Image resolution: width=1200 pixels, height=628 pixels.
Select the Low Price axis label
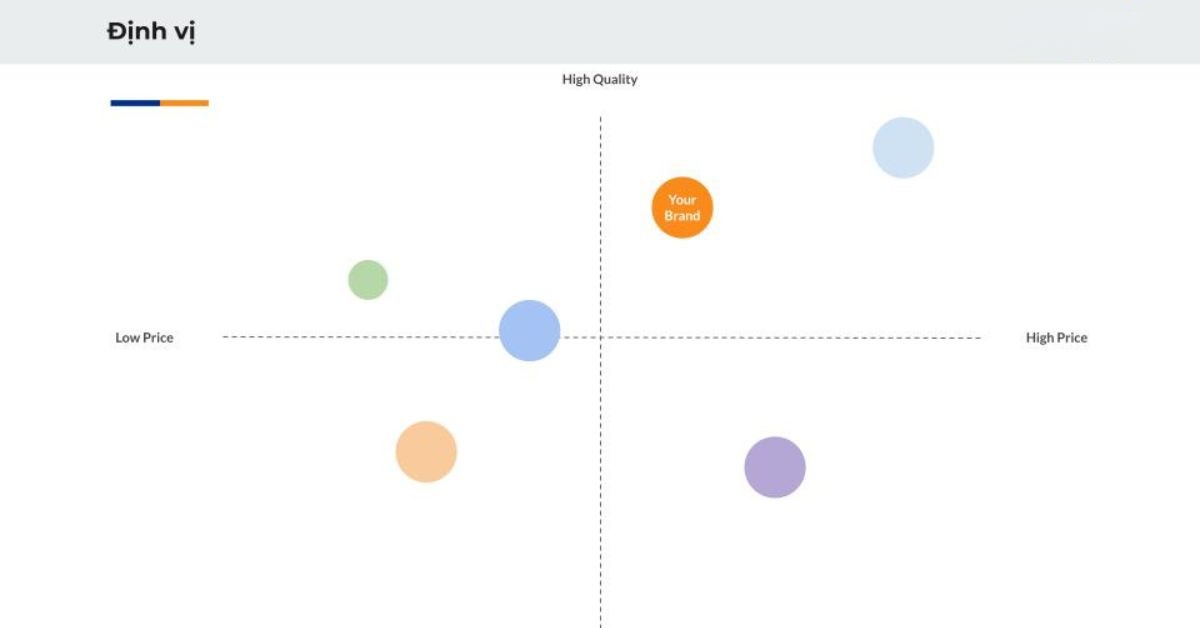[x=144, y=338]
